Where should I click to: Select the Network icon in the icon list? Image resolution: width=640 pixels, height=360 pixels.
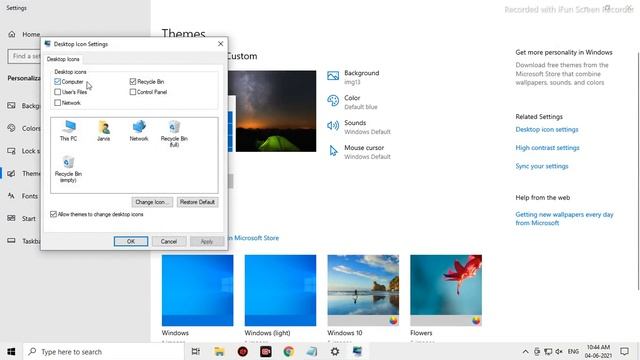139,131
